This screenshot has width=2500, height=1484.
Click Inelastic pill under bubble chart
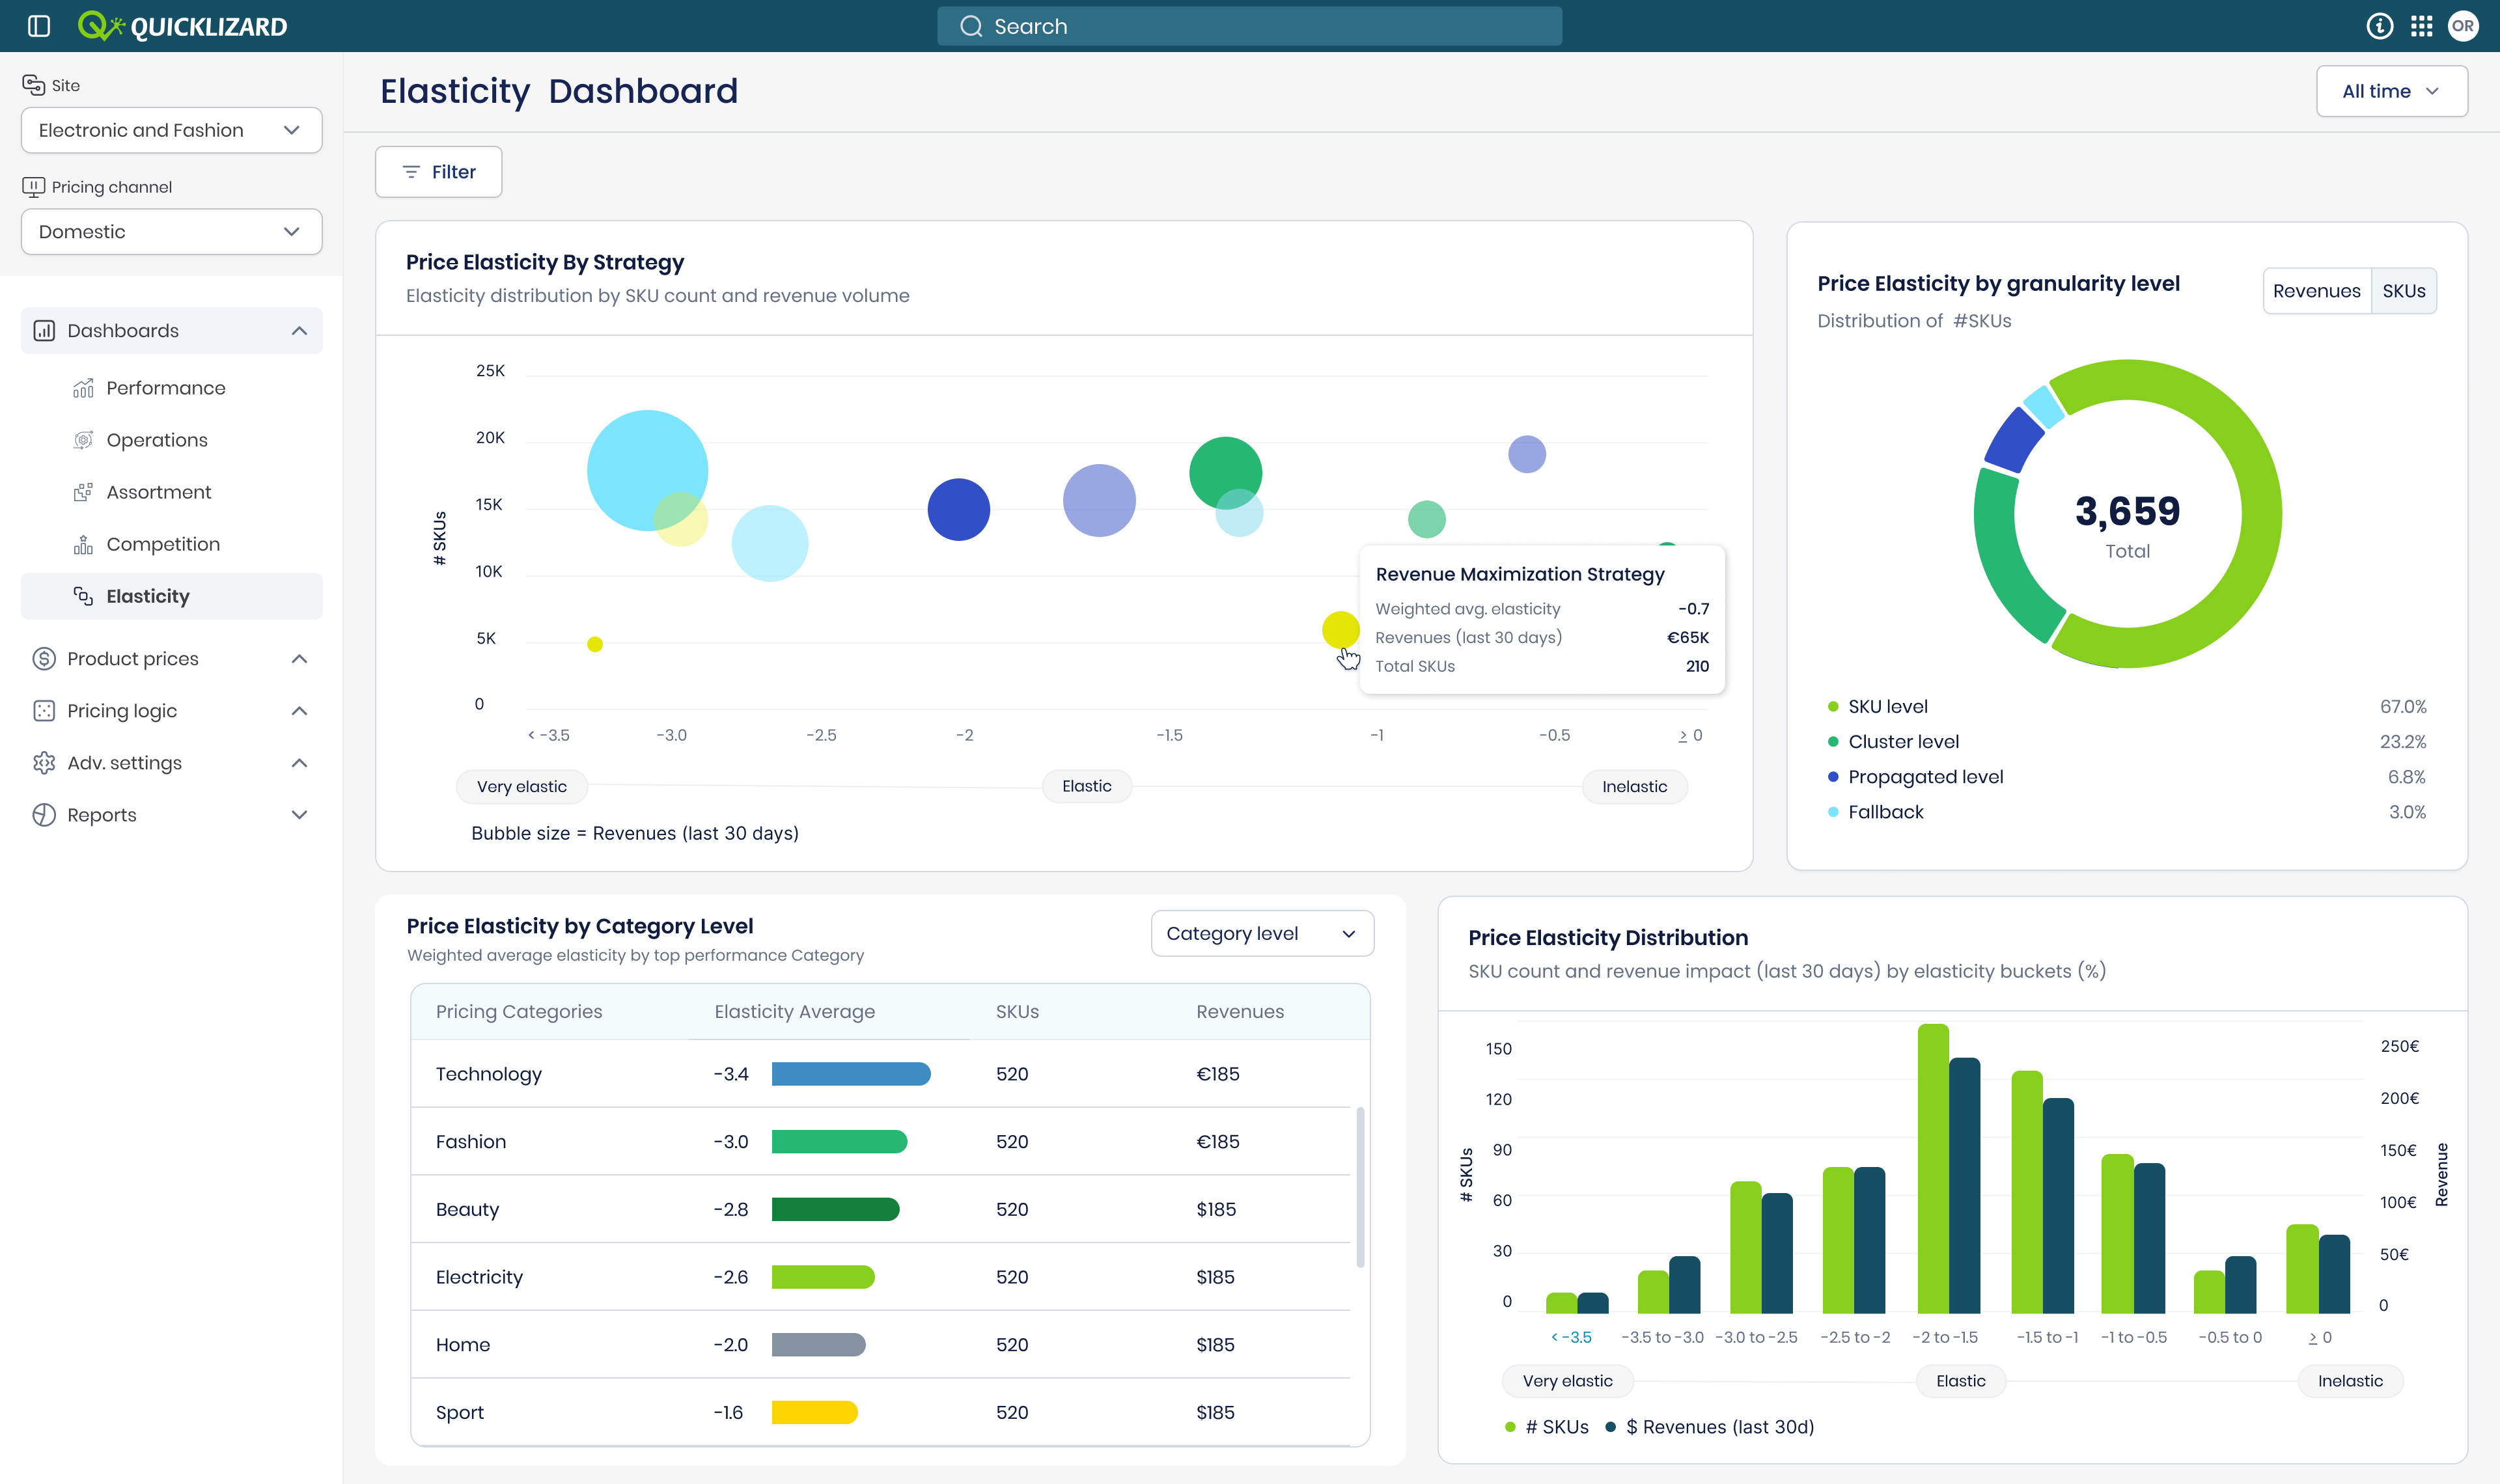tap(1634, 787)
